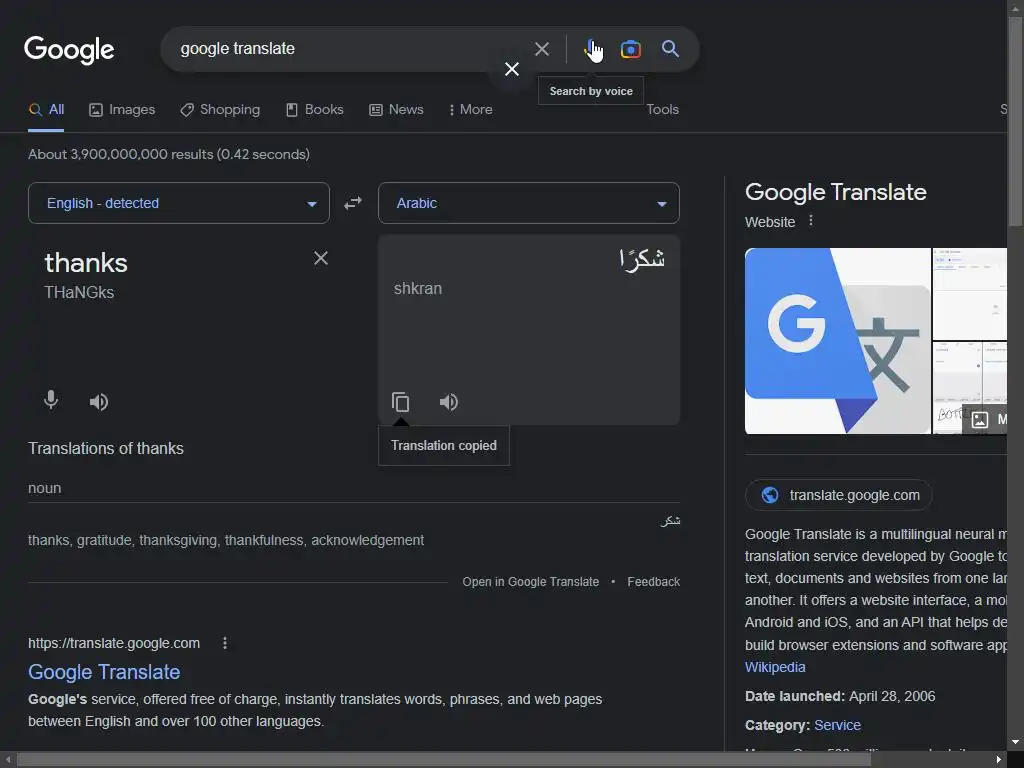Clear the source text 'thanks'

(x=321, y=258)
